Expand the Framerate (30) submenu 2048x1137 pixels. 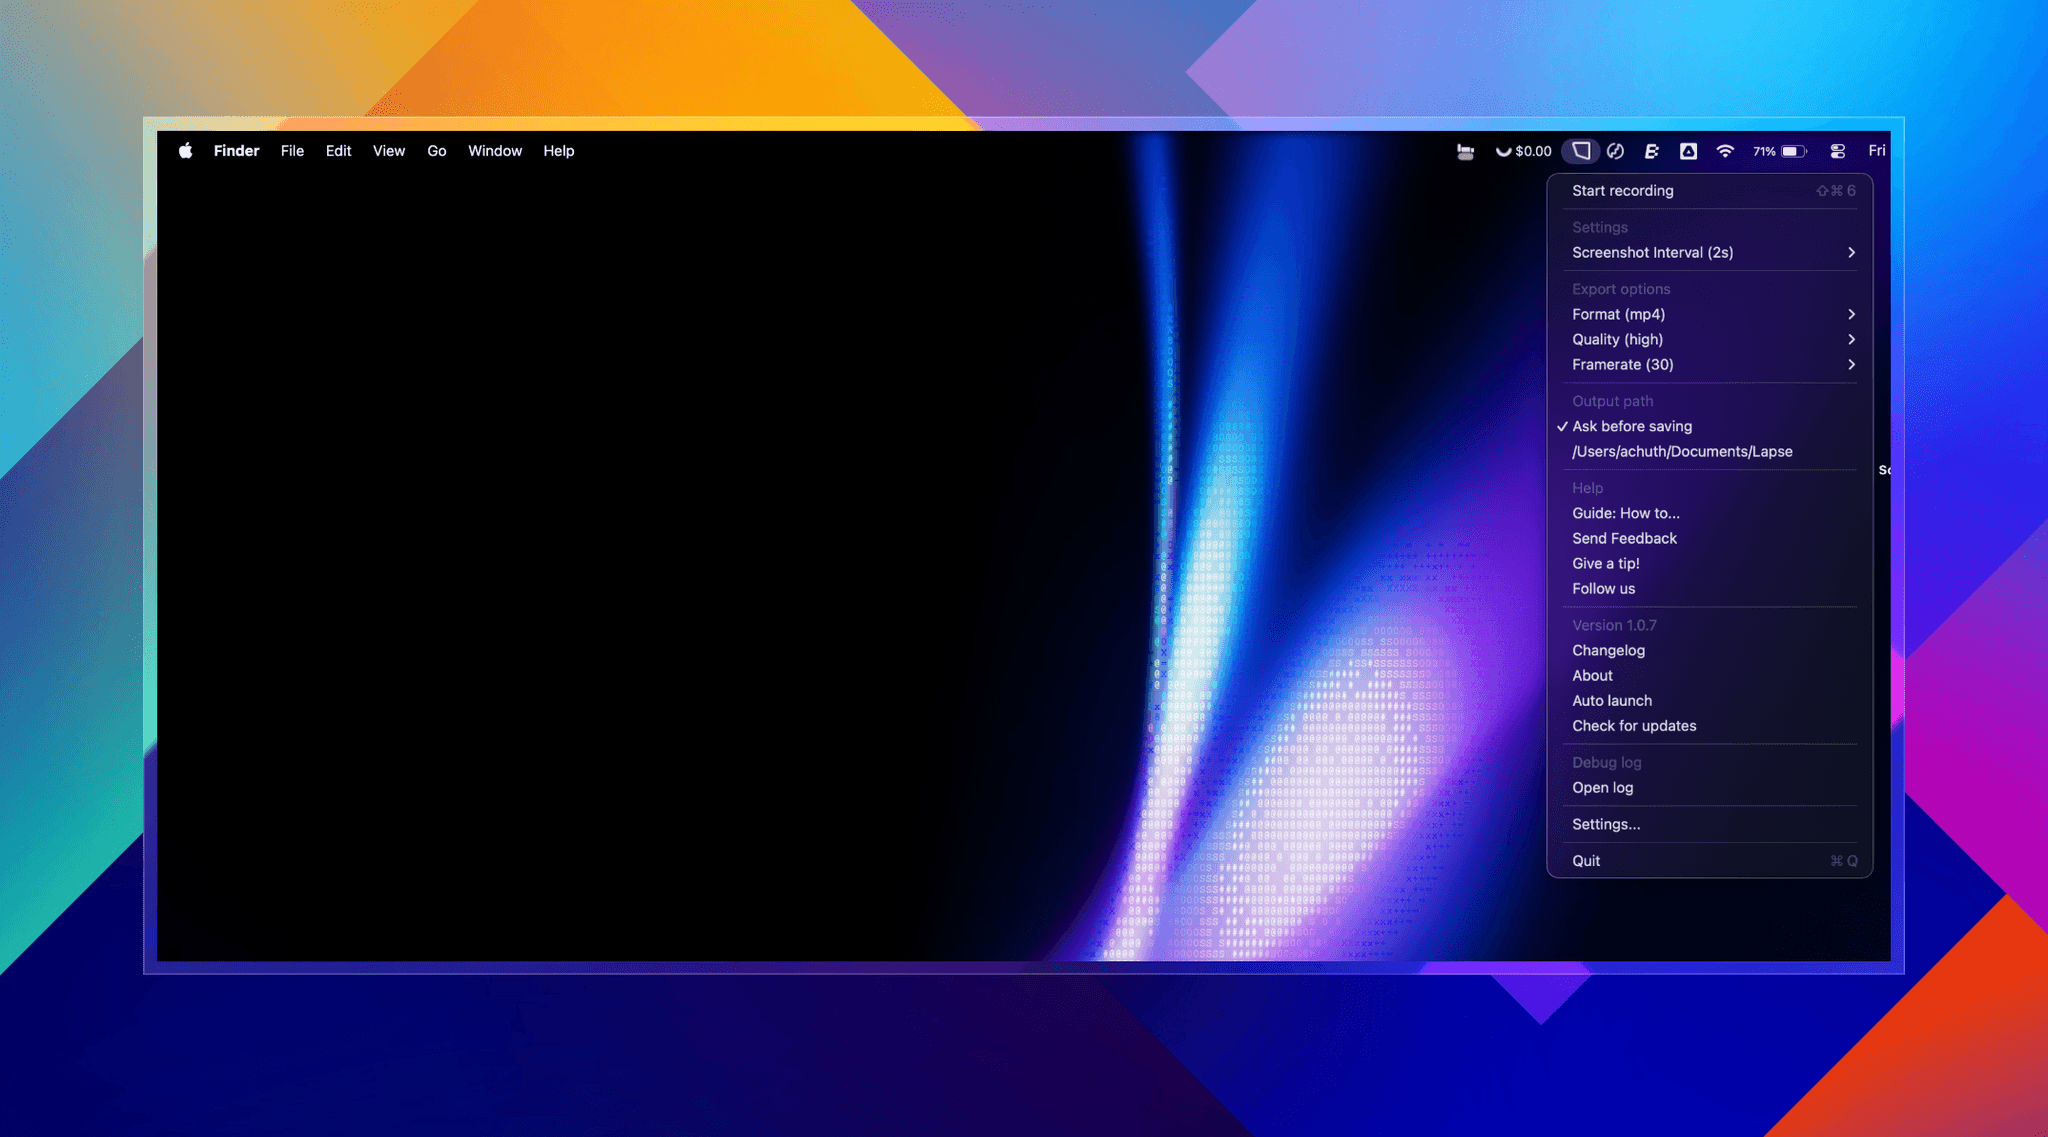1709,364
